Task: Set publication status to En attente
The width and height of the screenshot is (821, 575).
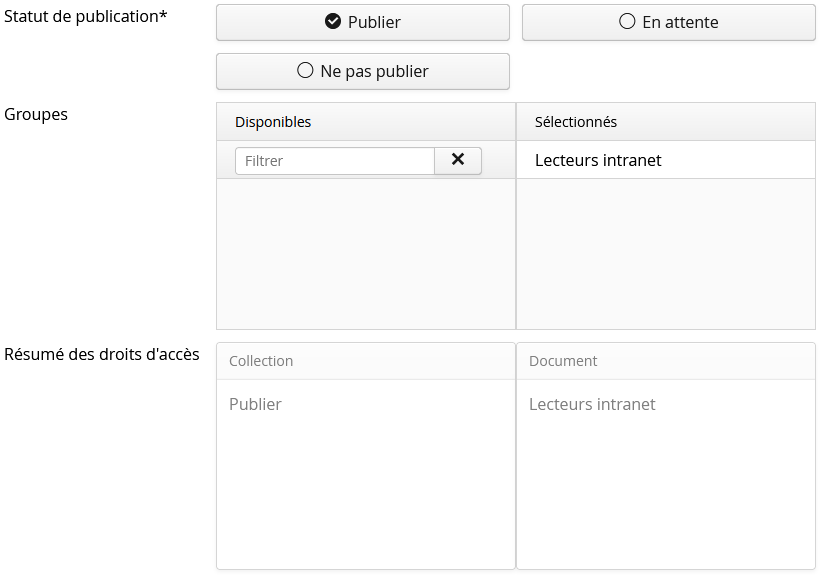Action: click(x=668, y=22)
